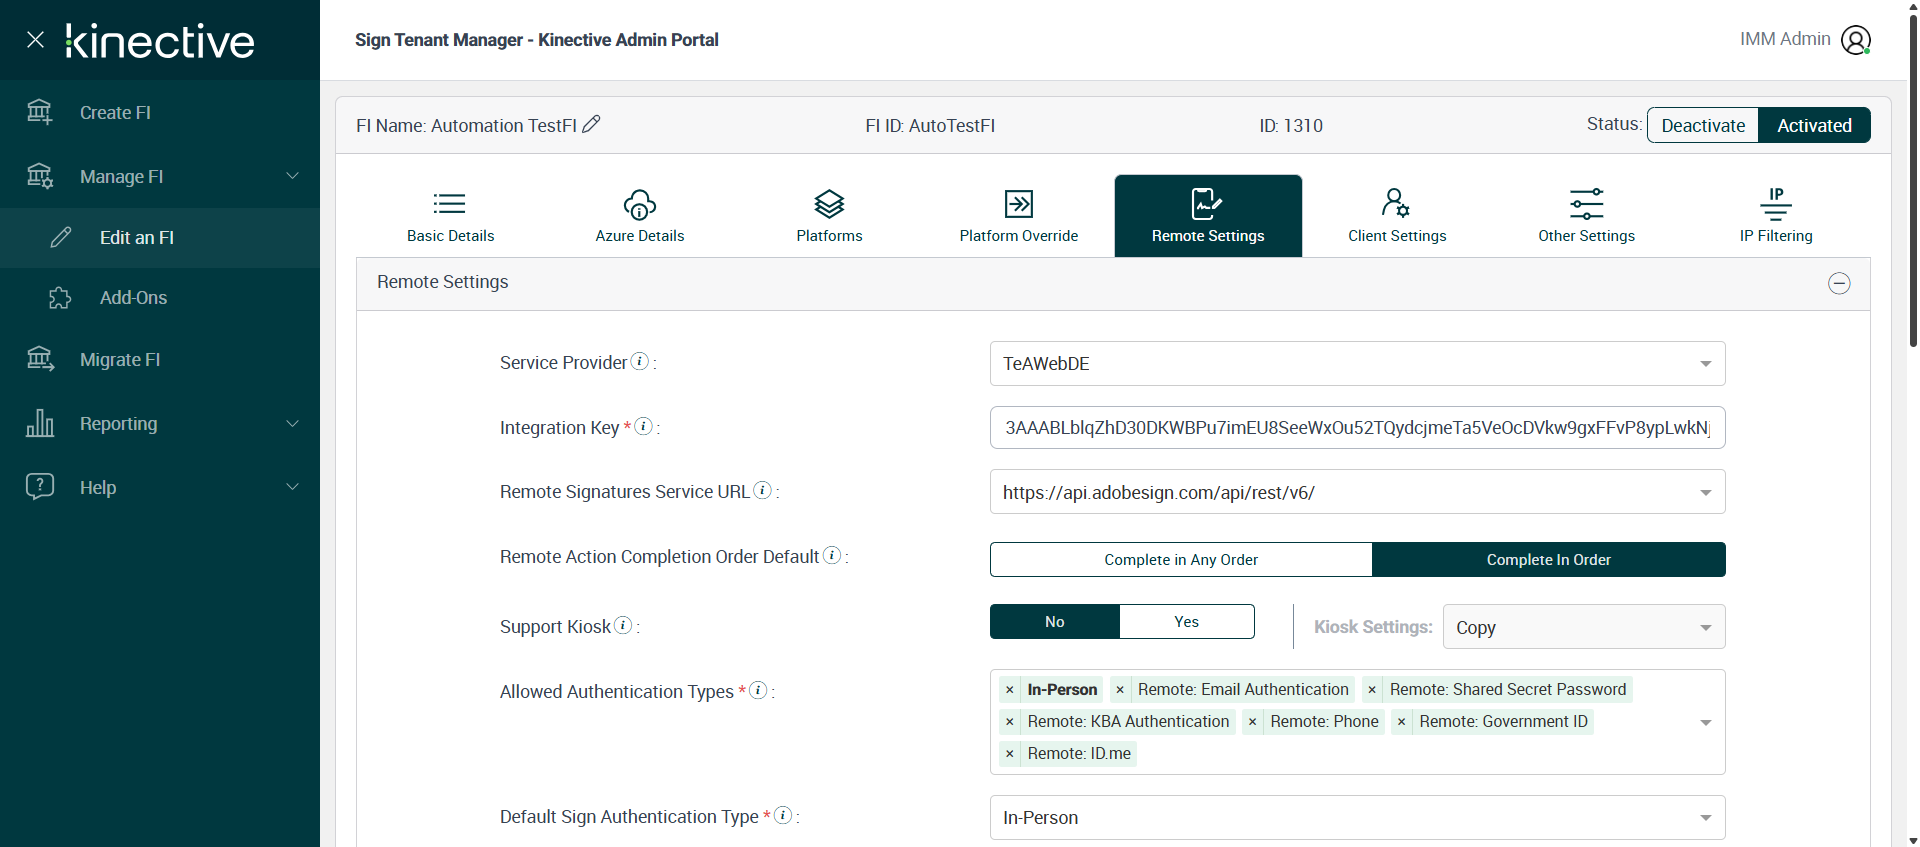1920x847 pixels.
Task: Open the Default Sign Authentication Type dropdown
Action: (1356, 818)
